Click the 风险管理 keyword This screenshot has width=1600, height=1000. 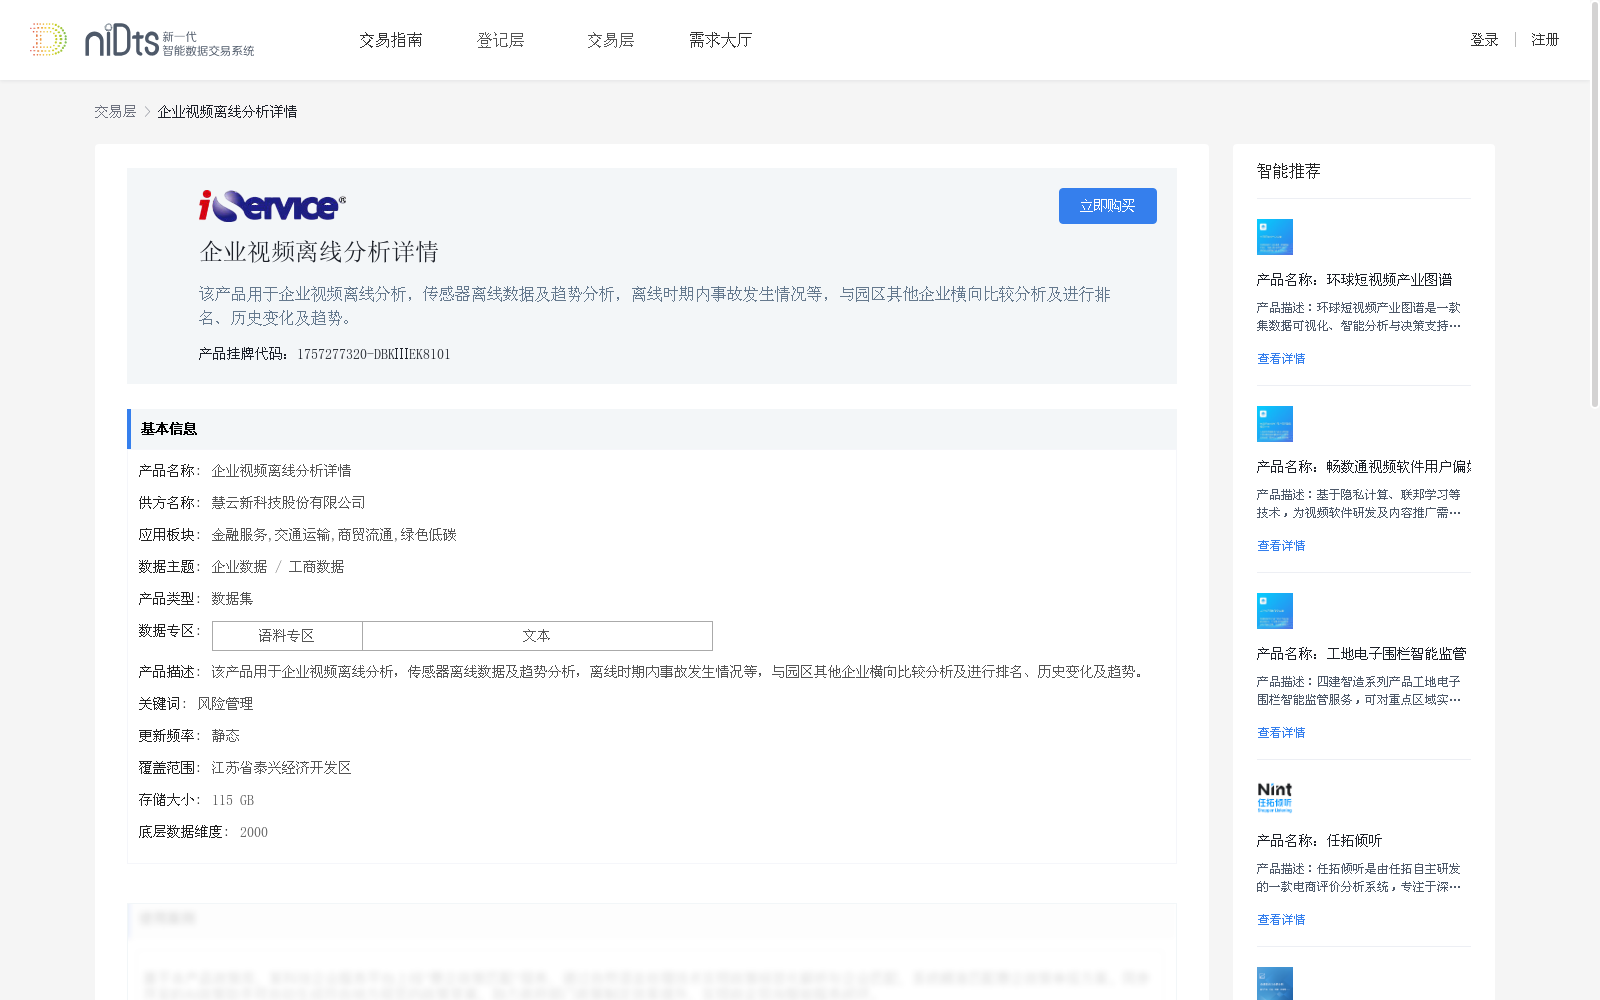coord(225,704)
